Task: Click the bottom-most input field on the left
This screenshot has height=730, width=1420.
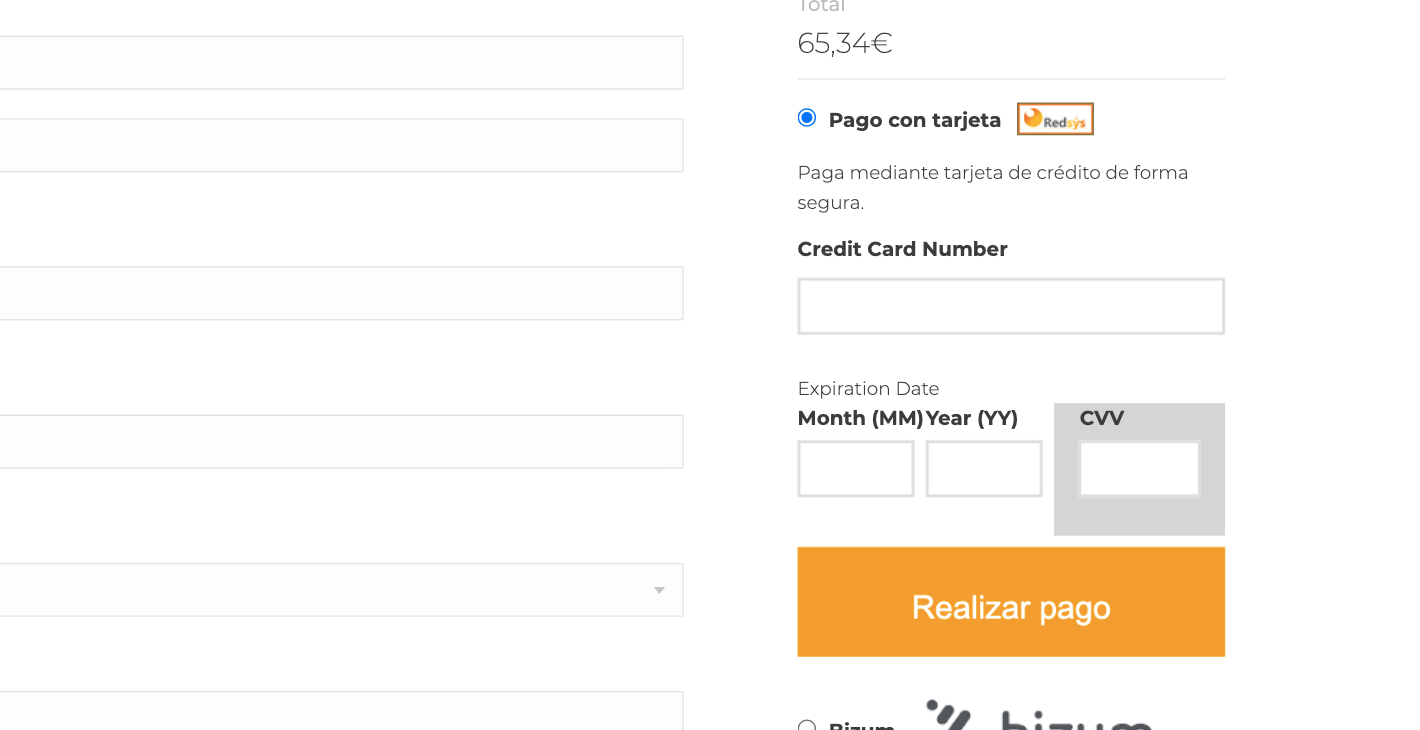Action: click(340, 711)
